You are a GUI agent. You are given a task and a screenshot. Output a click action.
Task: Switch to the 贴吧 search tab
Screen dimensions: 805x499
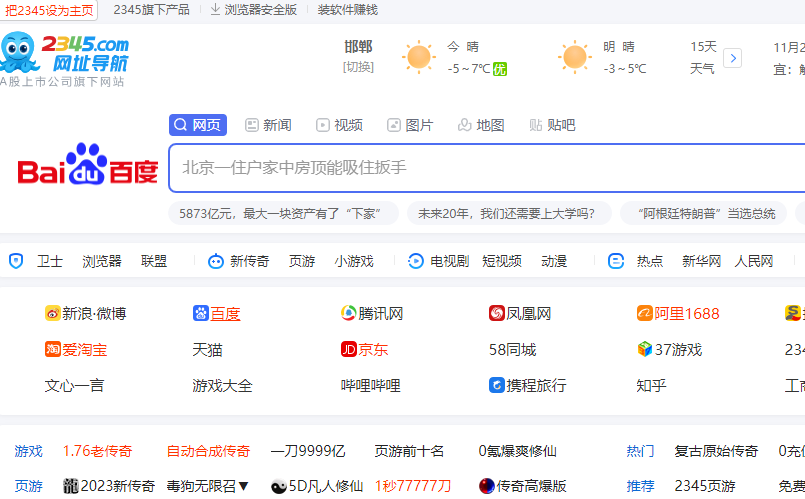552,125
